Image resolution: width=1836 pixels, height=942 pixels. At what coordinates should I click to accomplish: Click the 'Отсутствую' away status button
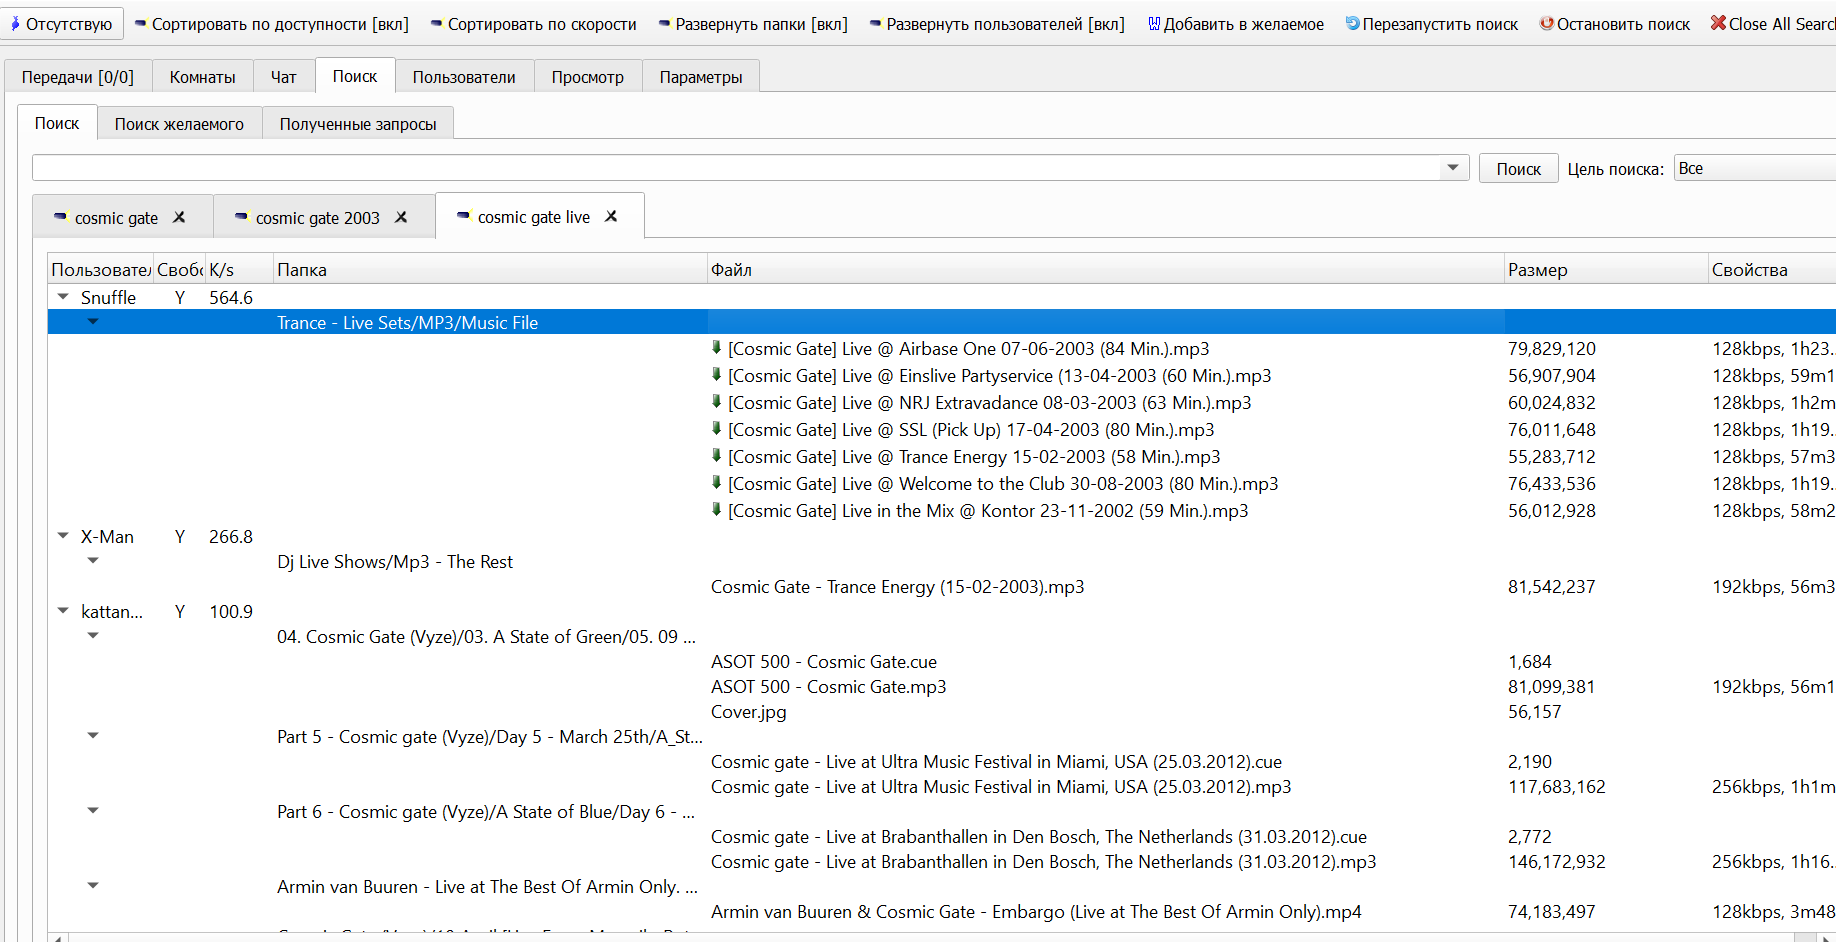62,24
